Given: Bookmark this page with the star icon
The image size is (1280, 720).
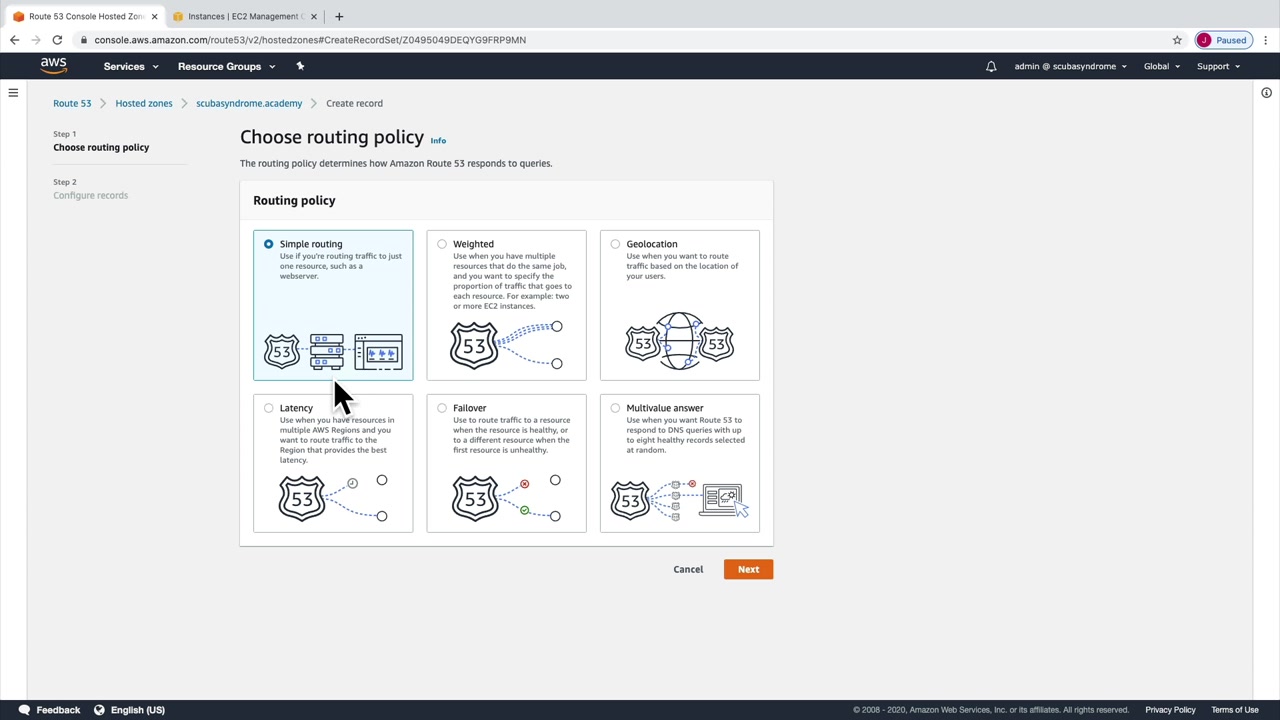Looking at the screenshot, I should (1177, 40).
